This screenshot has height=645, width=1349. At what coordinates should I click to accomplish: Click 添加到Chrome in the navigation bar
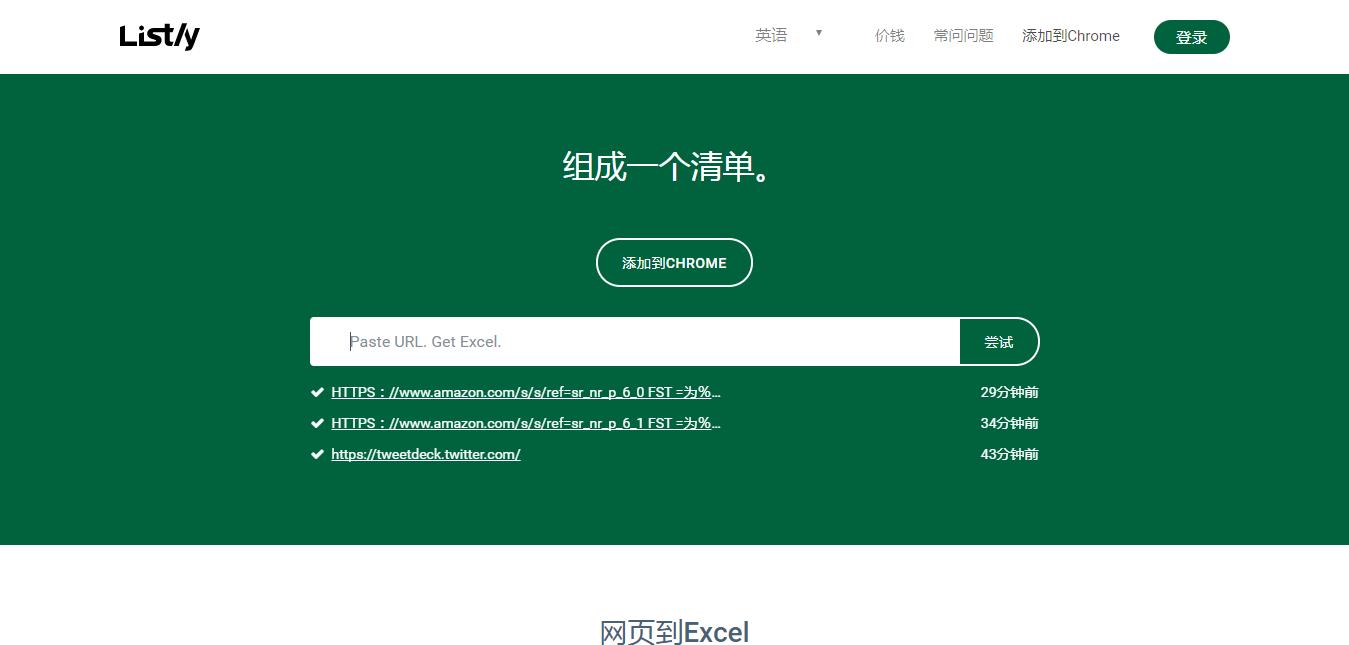[1070, 36]
